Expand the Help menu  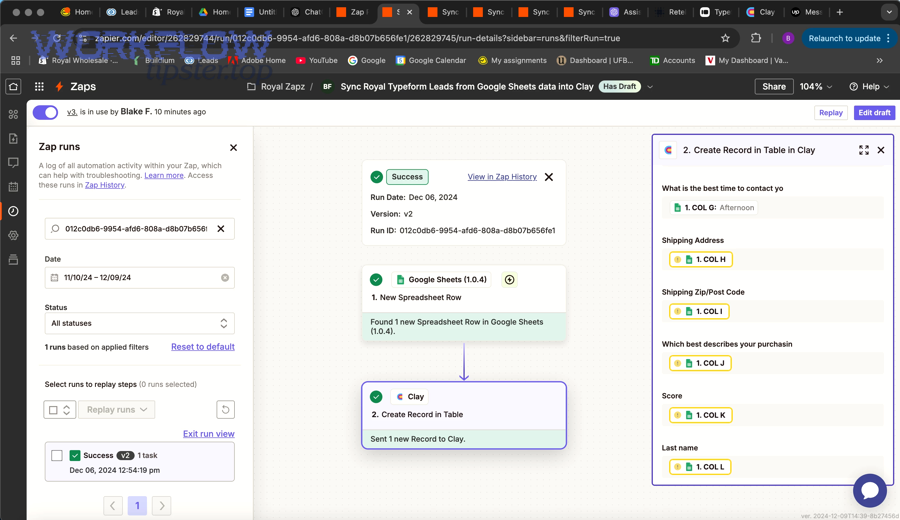coord(870,87)
